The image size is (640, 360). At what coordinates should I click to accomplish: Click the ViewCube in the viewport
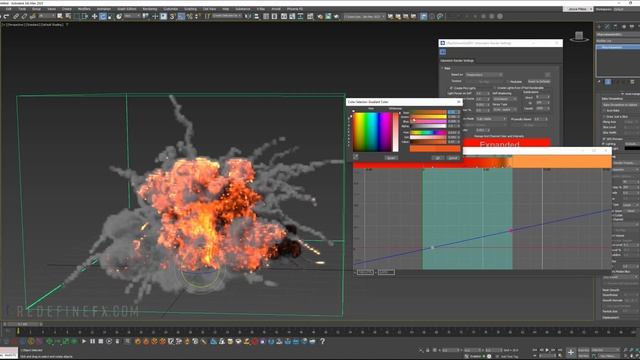click(579, 37)
